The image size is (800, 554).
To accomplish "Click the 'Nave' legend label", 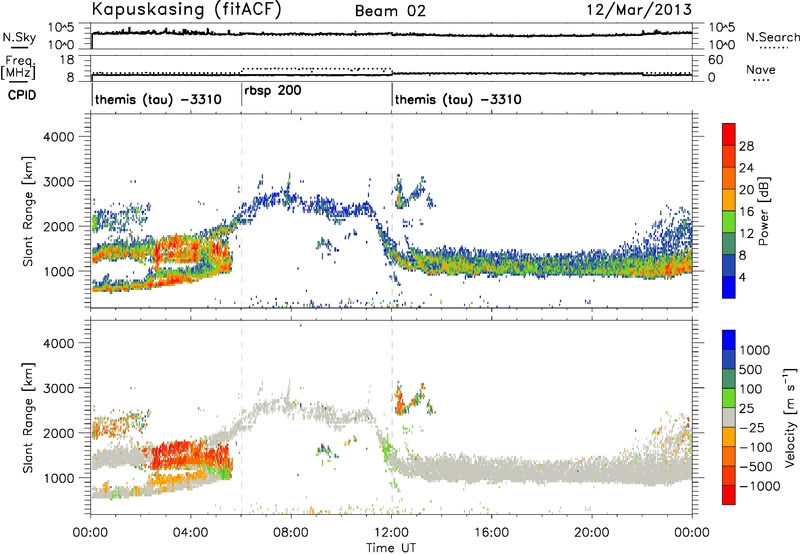I will point(761,69).
